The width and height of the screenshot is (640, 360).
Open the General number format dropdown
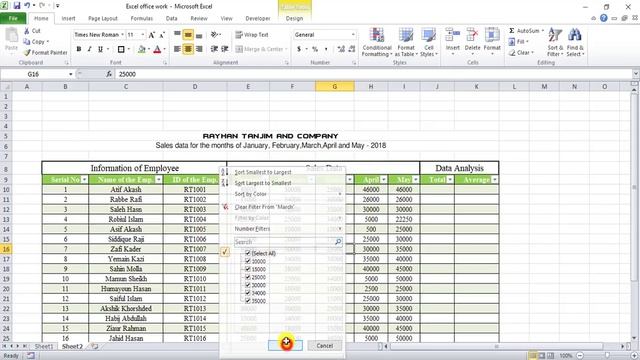(353, 35)
